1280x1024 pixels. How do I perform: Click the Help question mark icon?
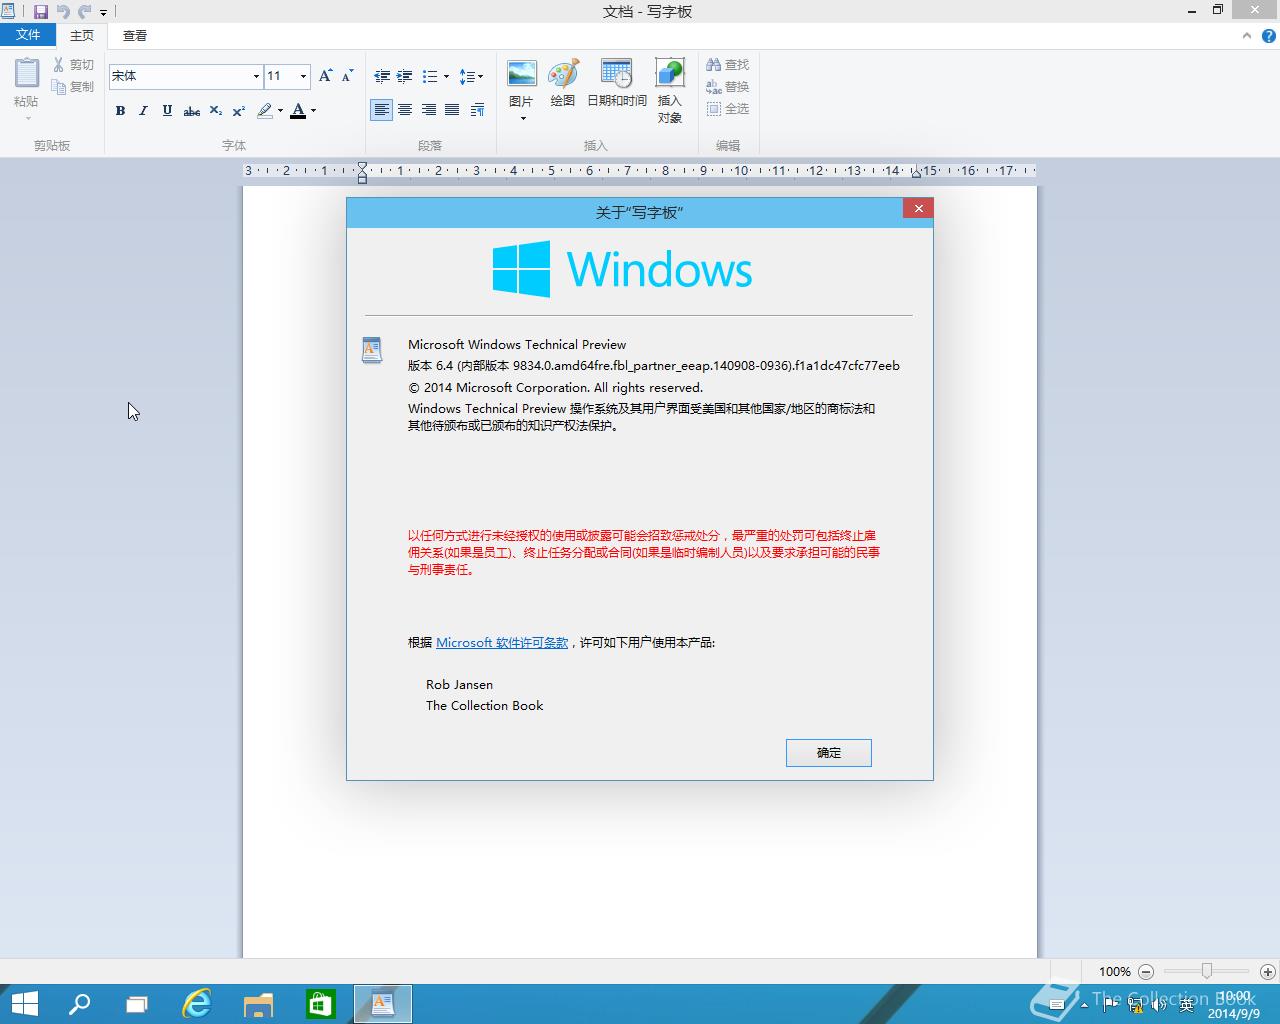pos(1268,36)
